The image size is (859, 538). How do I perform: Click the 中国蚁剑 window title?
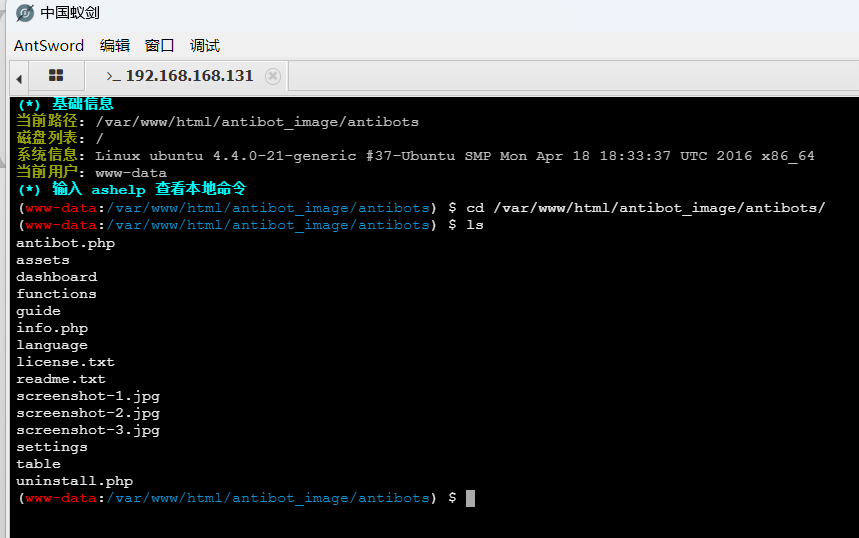(x=70, y=13)
